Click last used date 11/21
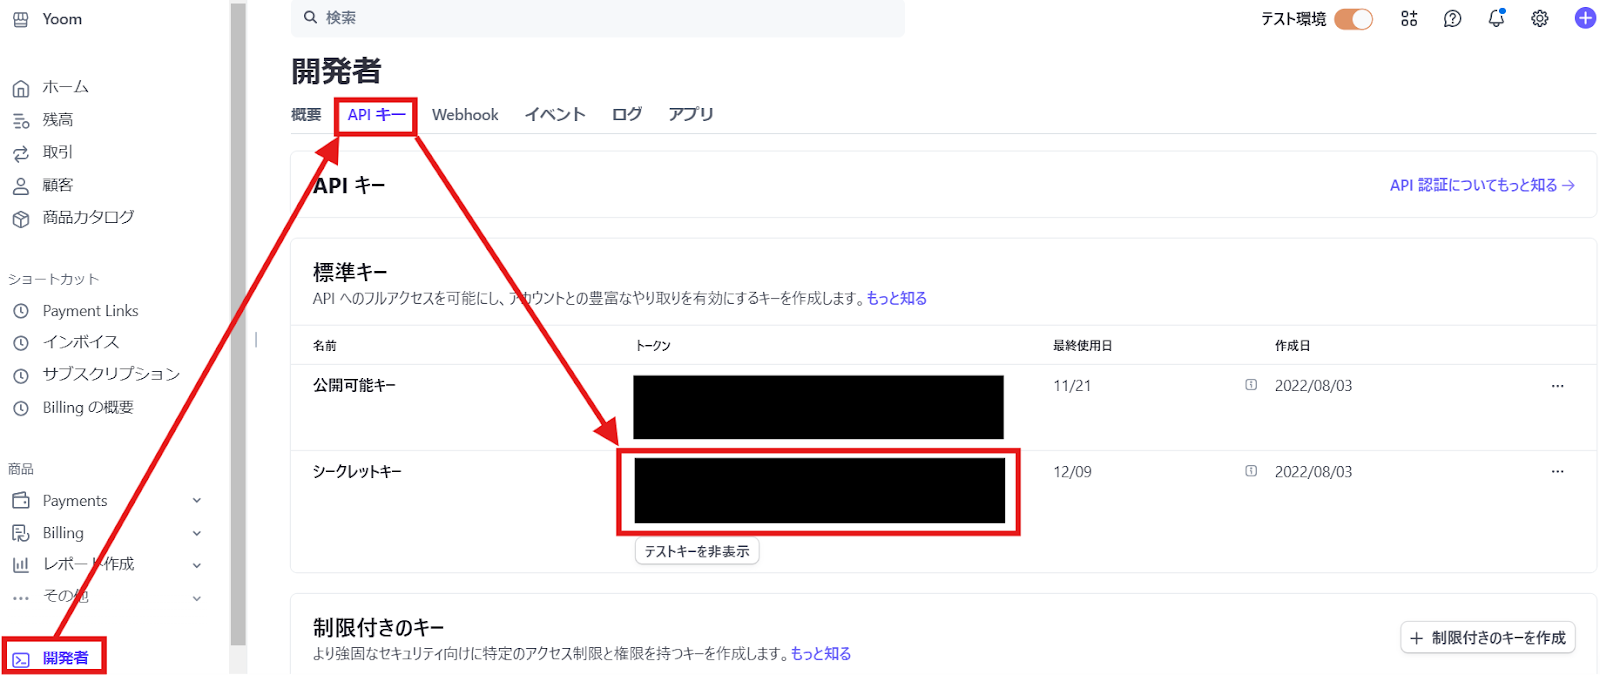This screenshot has height=675, width=1600. [x=1072, y=386]
